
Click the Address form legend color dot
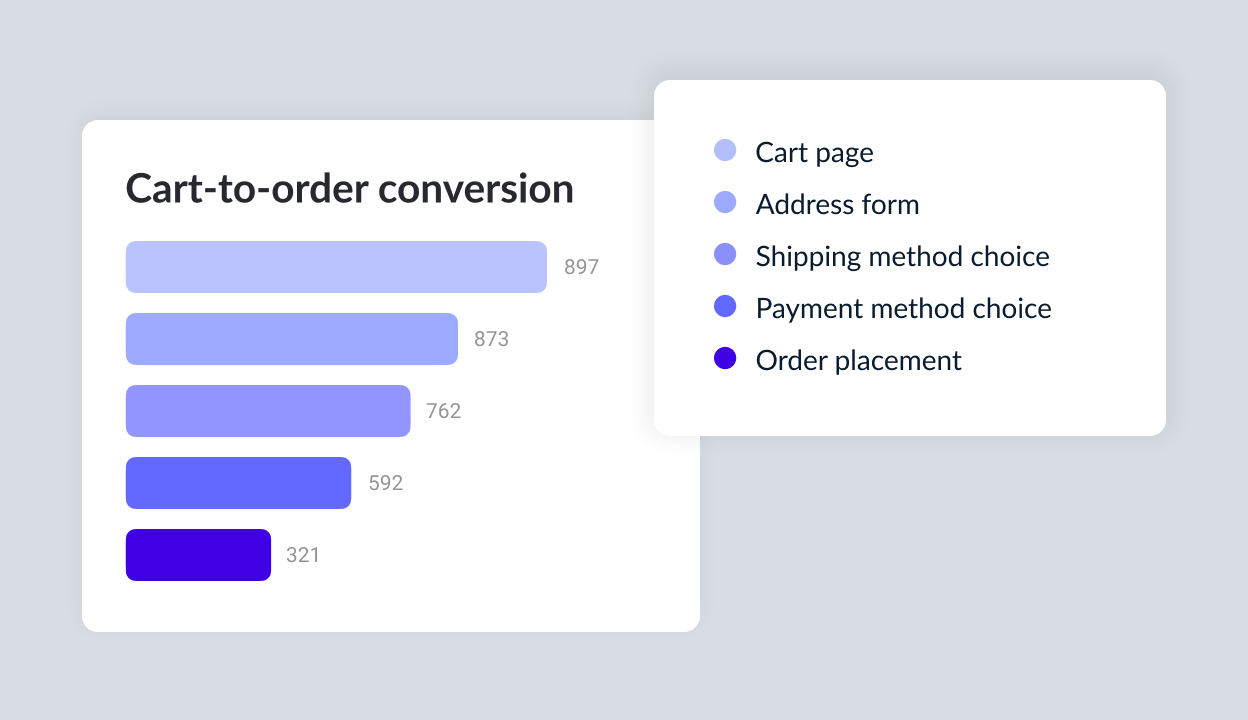725,203
